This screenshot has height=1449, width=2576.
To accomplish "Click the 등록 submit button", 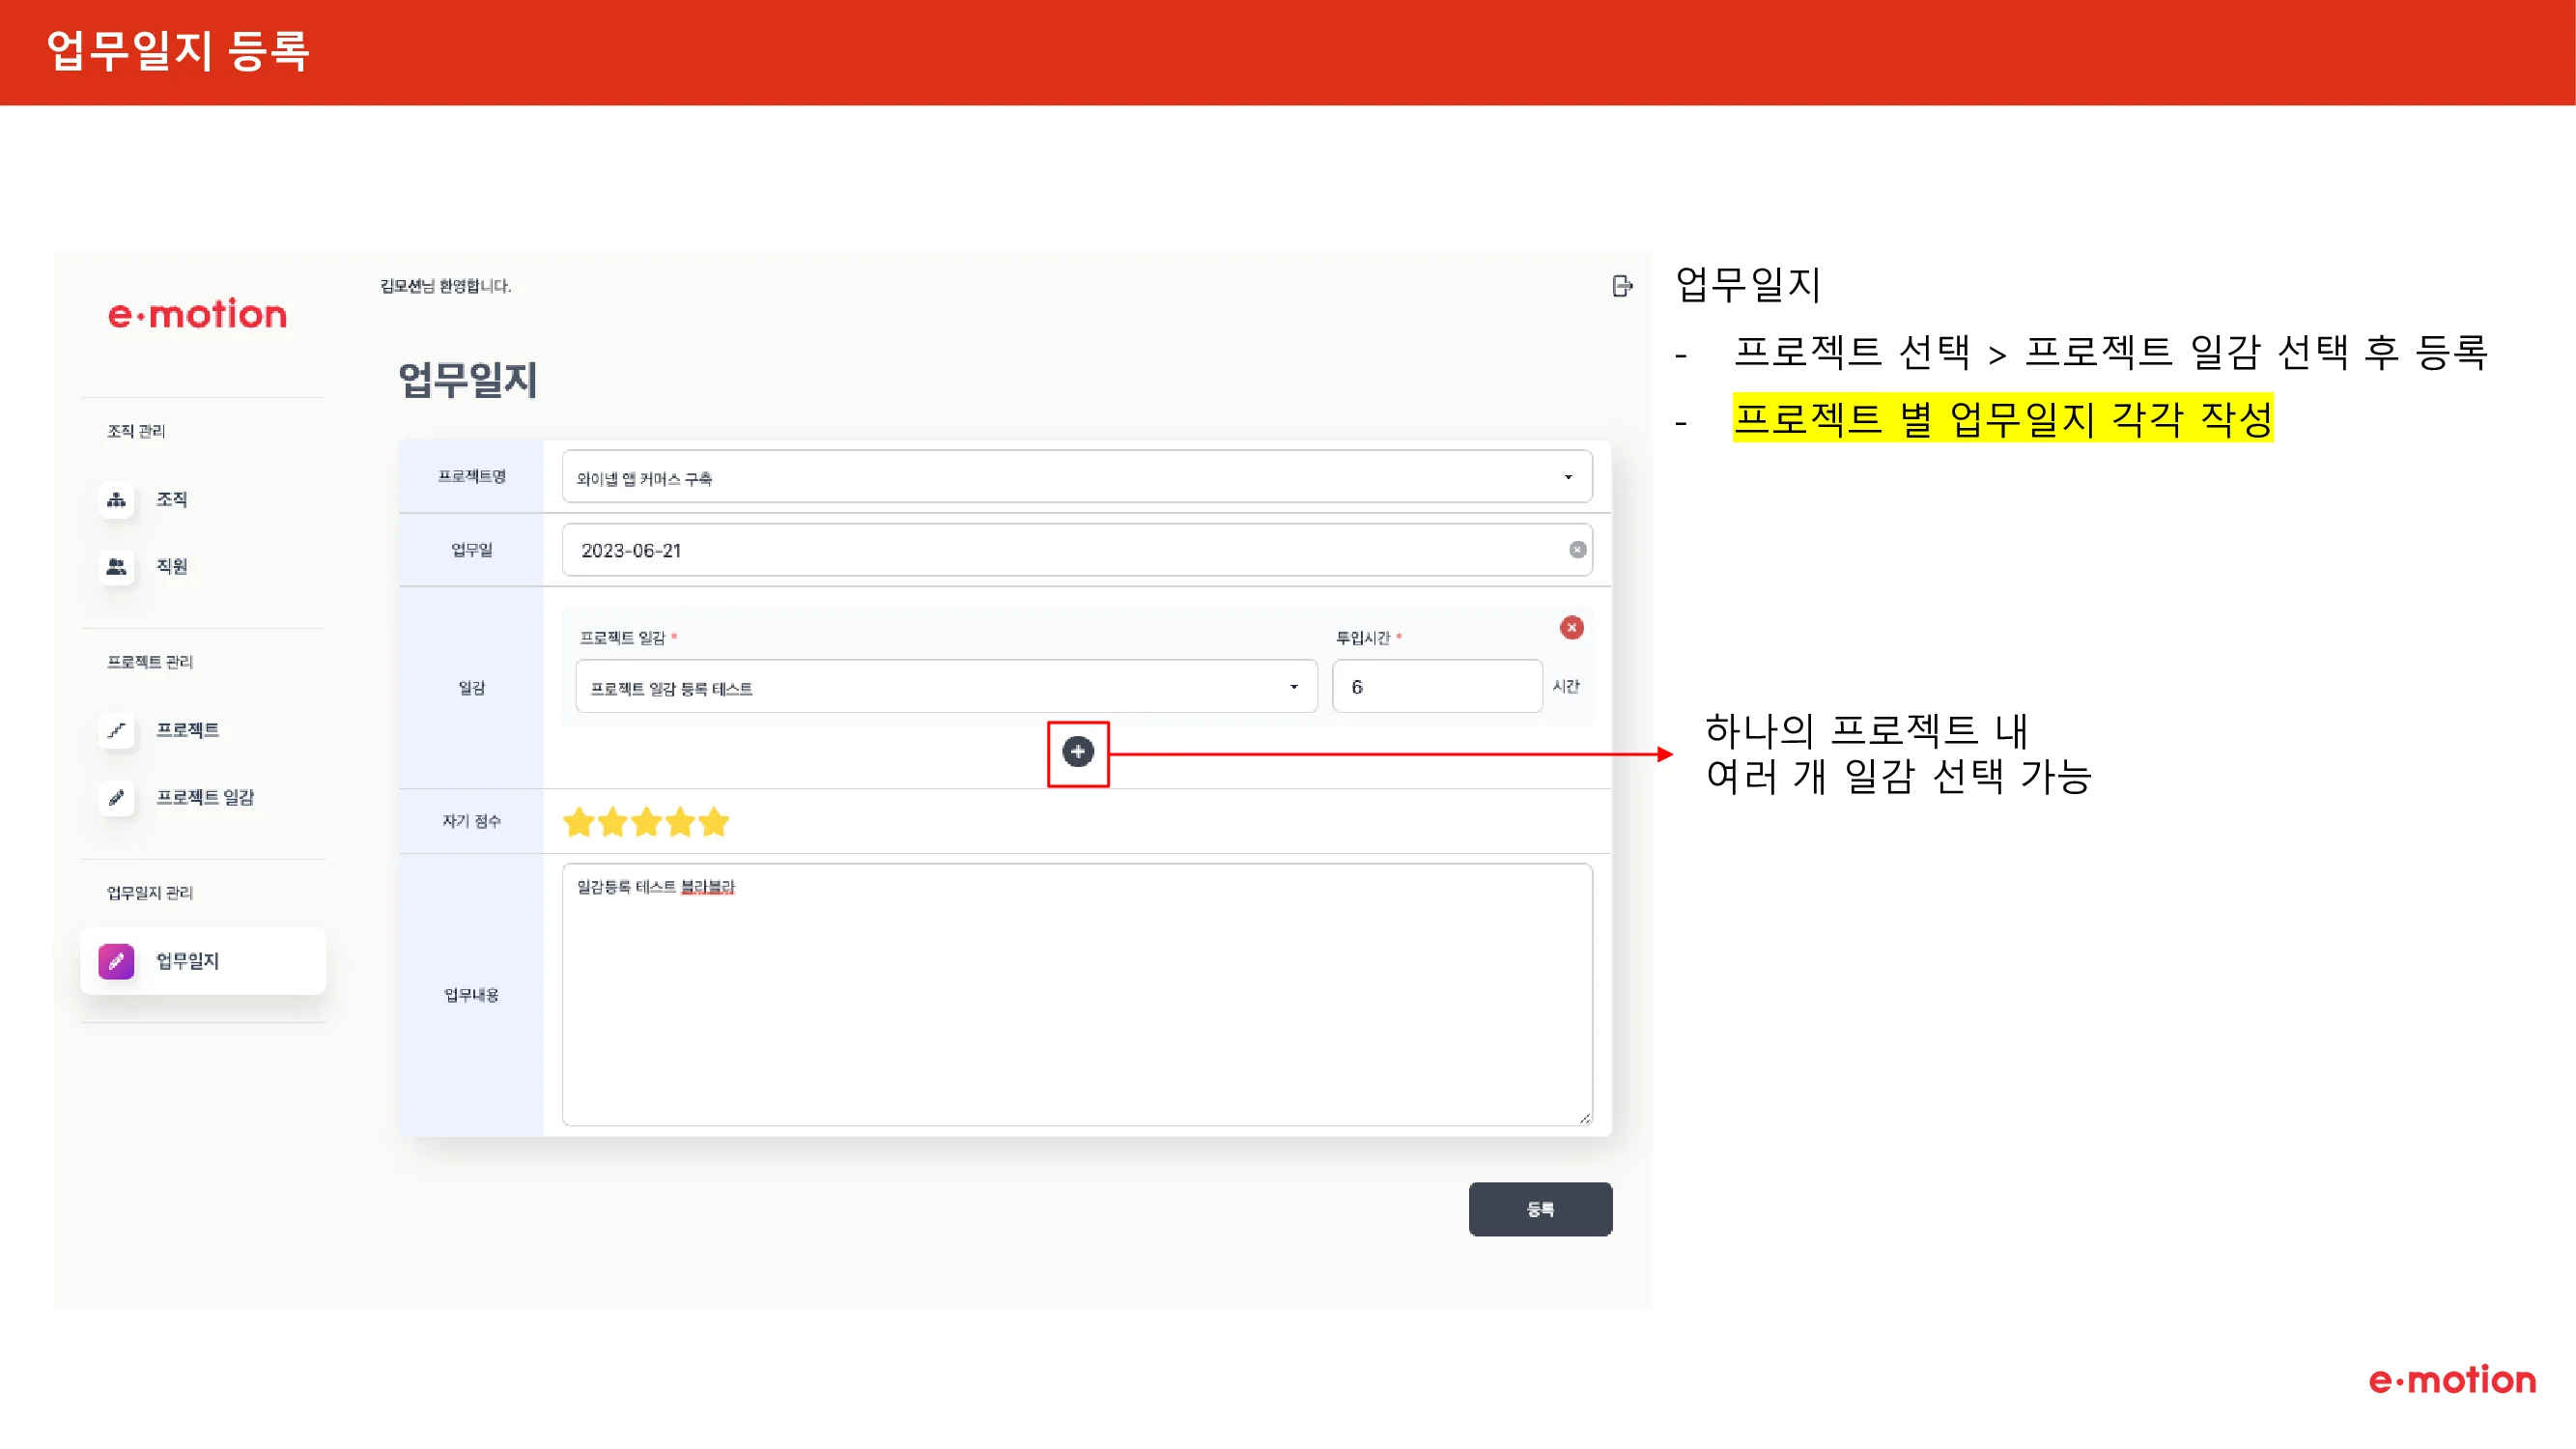I will (1539, 1209).
